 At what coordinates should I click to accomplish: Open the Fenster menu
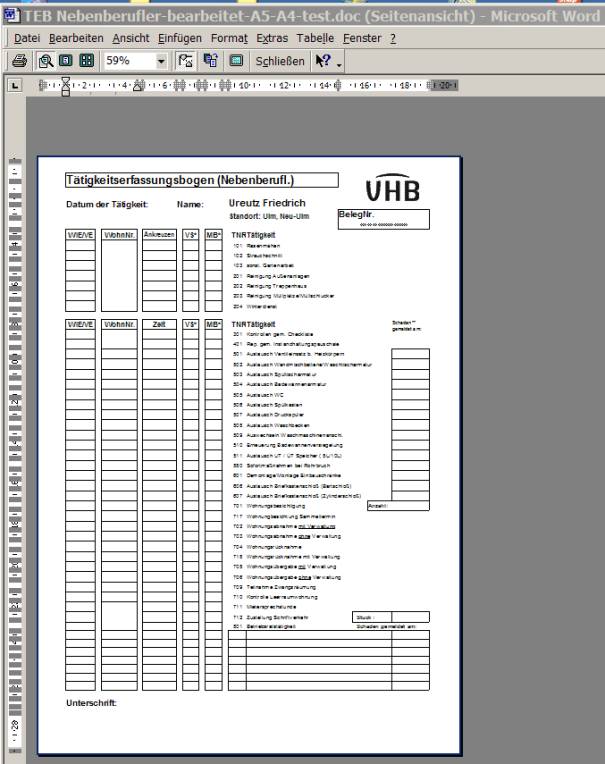362,38
